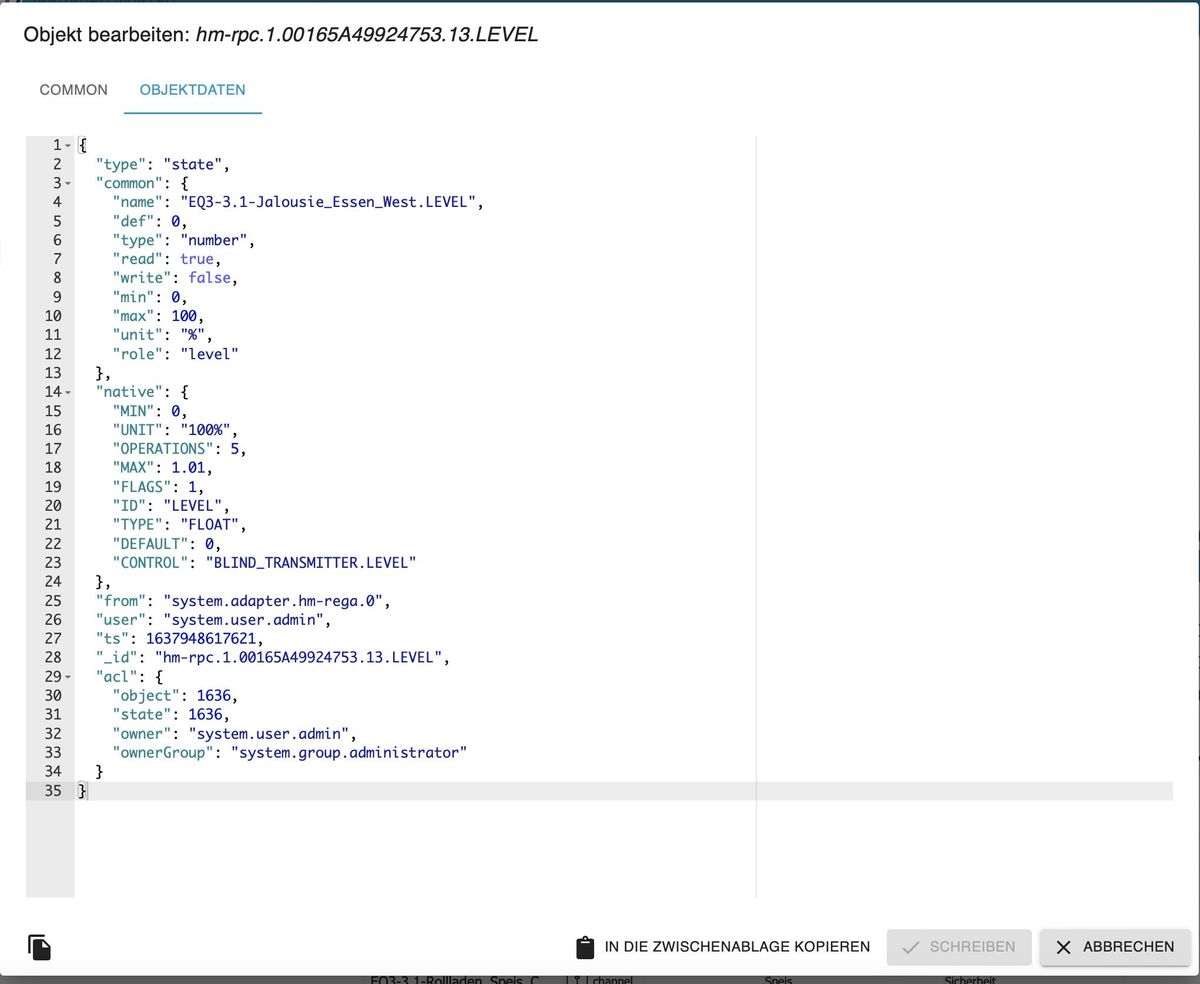Click the "unit": "%" line
Viewport: 1200px width, 984px height.
tap(163, 335)
